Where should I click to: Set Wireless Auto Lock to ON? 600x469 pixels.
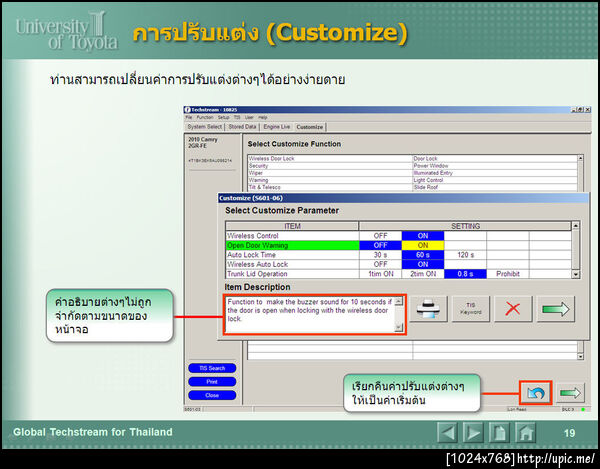click(423, 264)
